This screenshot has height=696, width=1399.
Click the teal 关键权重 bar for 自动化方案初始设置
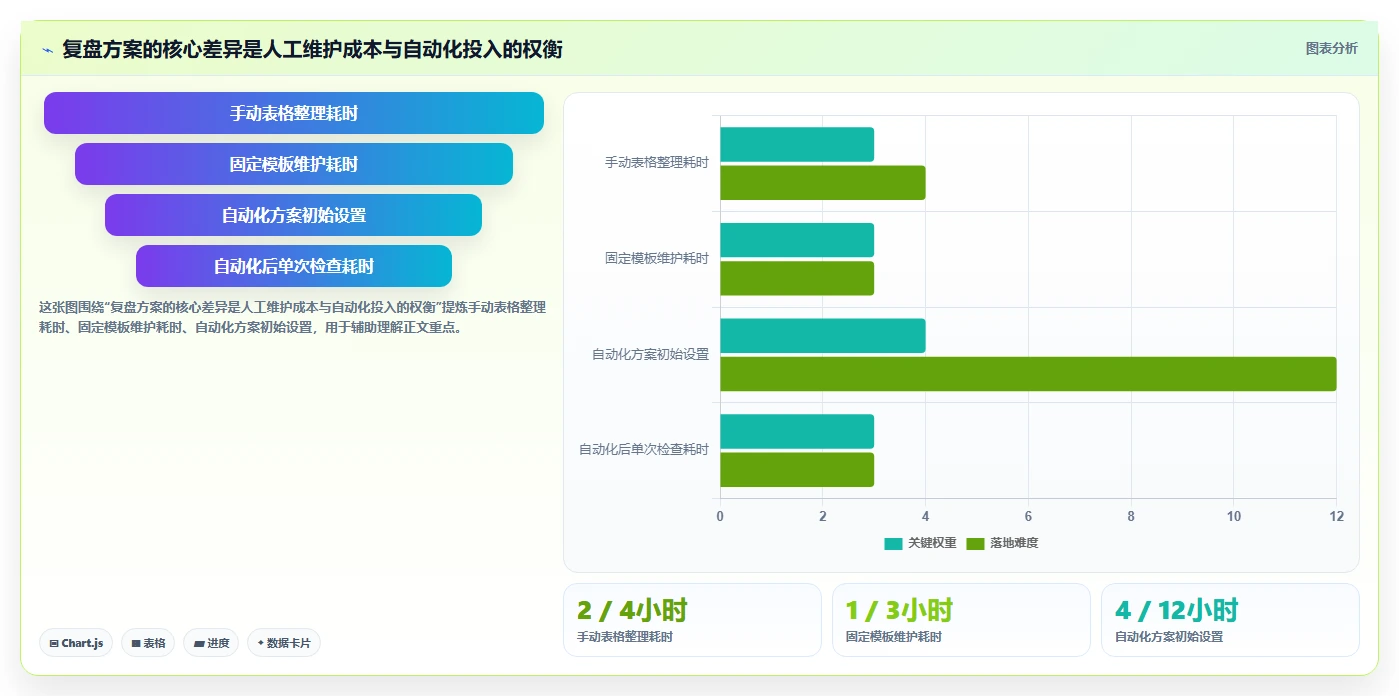tap(823, 336)
